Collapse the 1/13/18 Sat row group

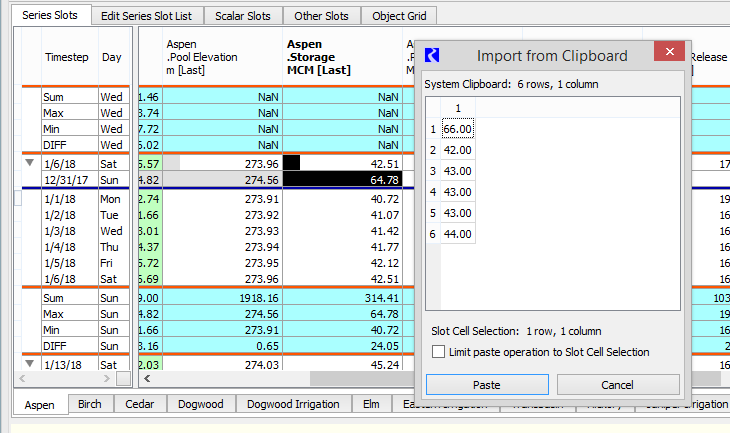click(27, 365)
